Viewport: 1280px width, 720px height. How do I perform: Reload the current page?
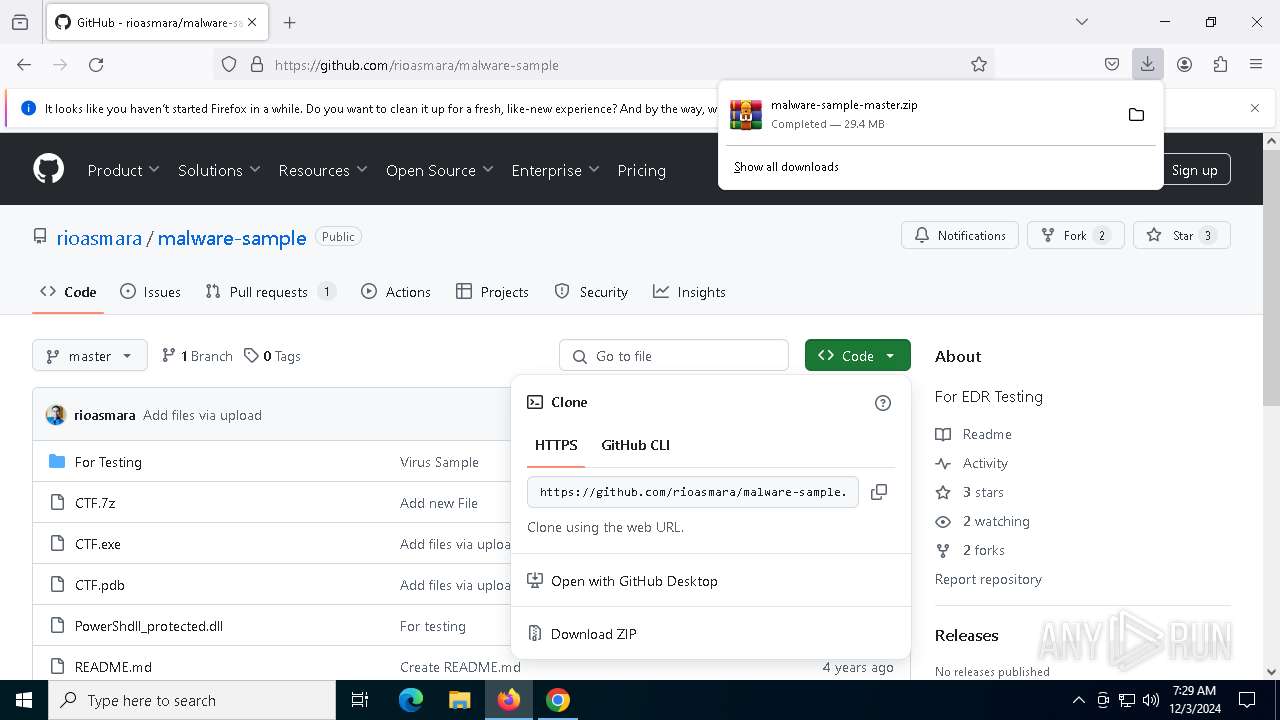click(x=96, y=64)
